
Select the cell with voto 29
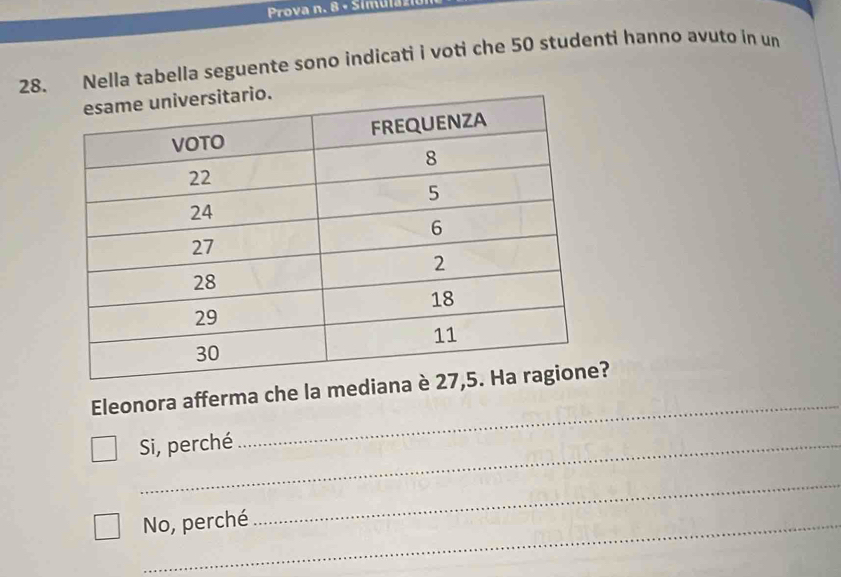[x=206, y=318]
